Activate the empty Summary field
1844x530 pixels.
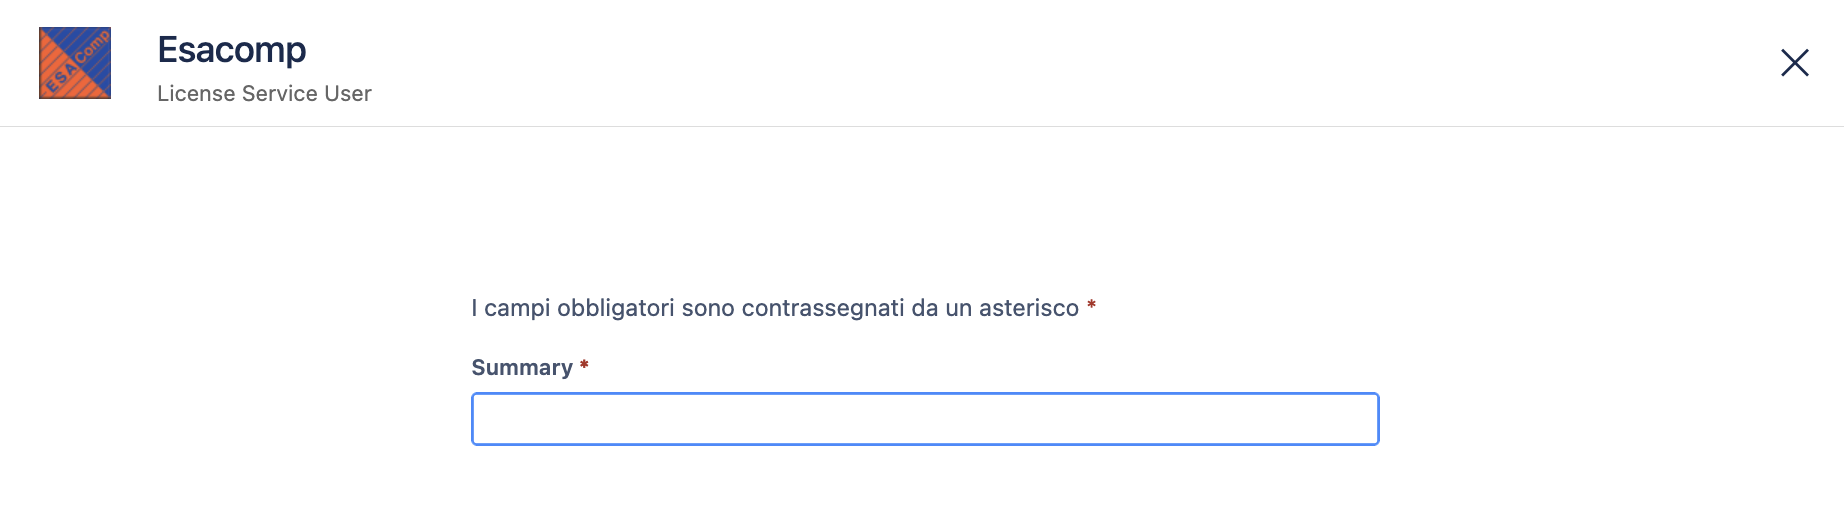925,419
